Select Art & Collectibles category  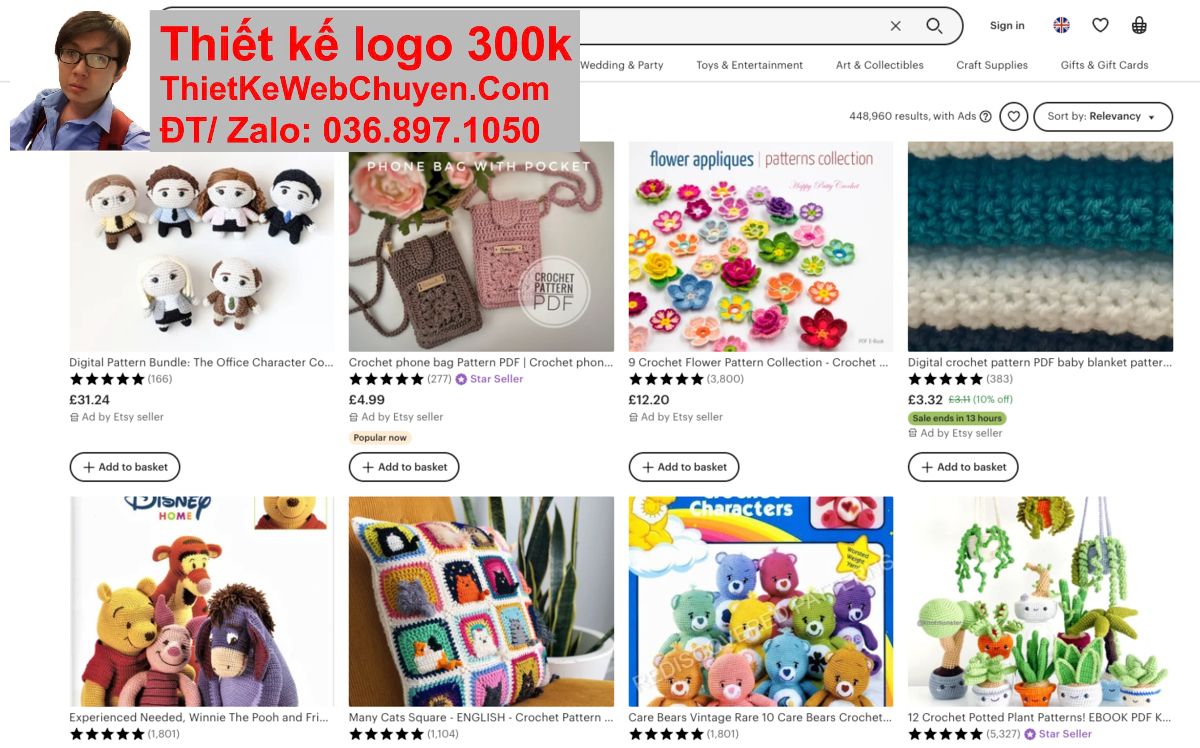tap(879, 65)
